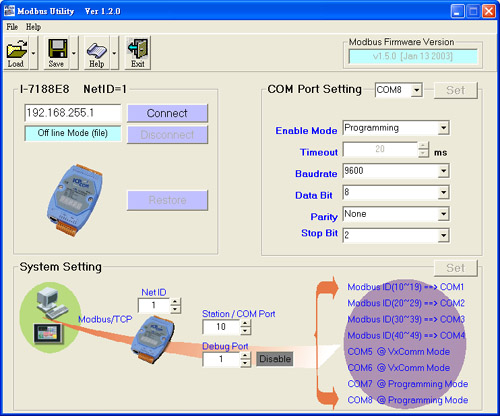Click the Disable debug port button

[x=275, y=359]
